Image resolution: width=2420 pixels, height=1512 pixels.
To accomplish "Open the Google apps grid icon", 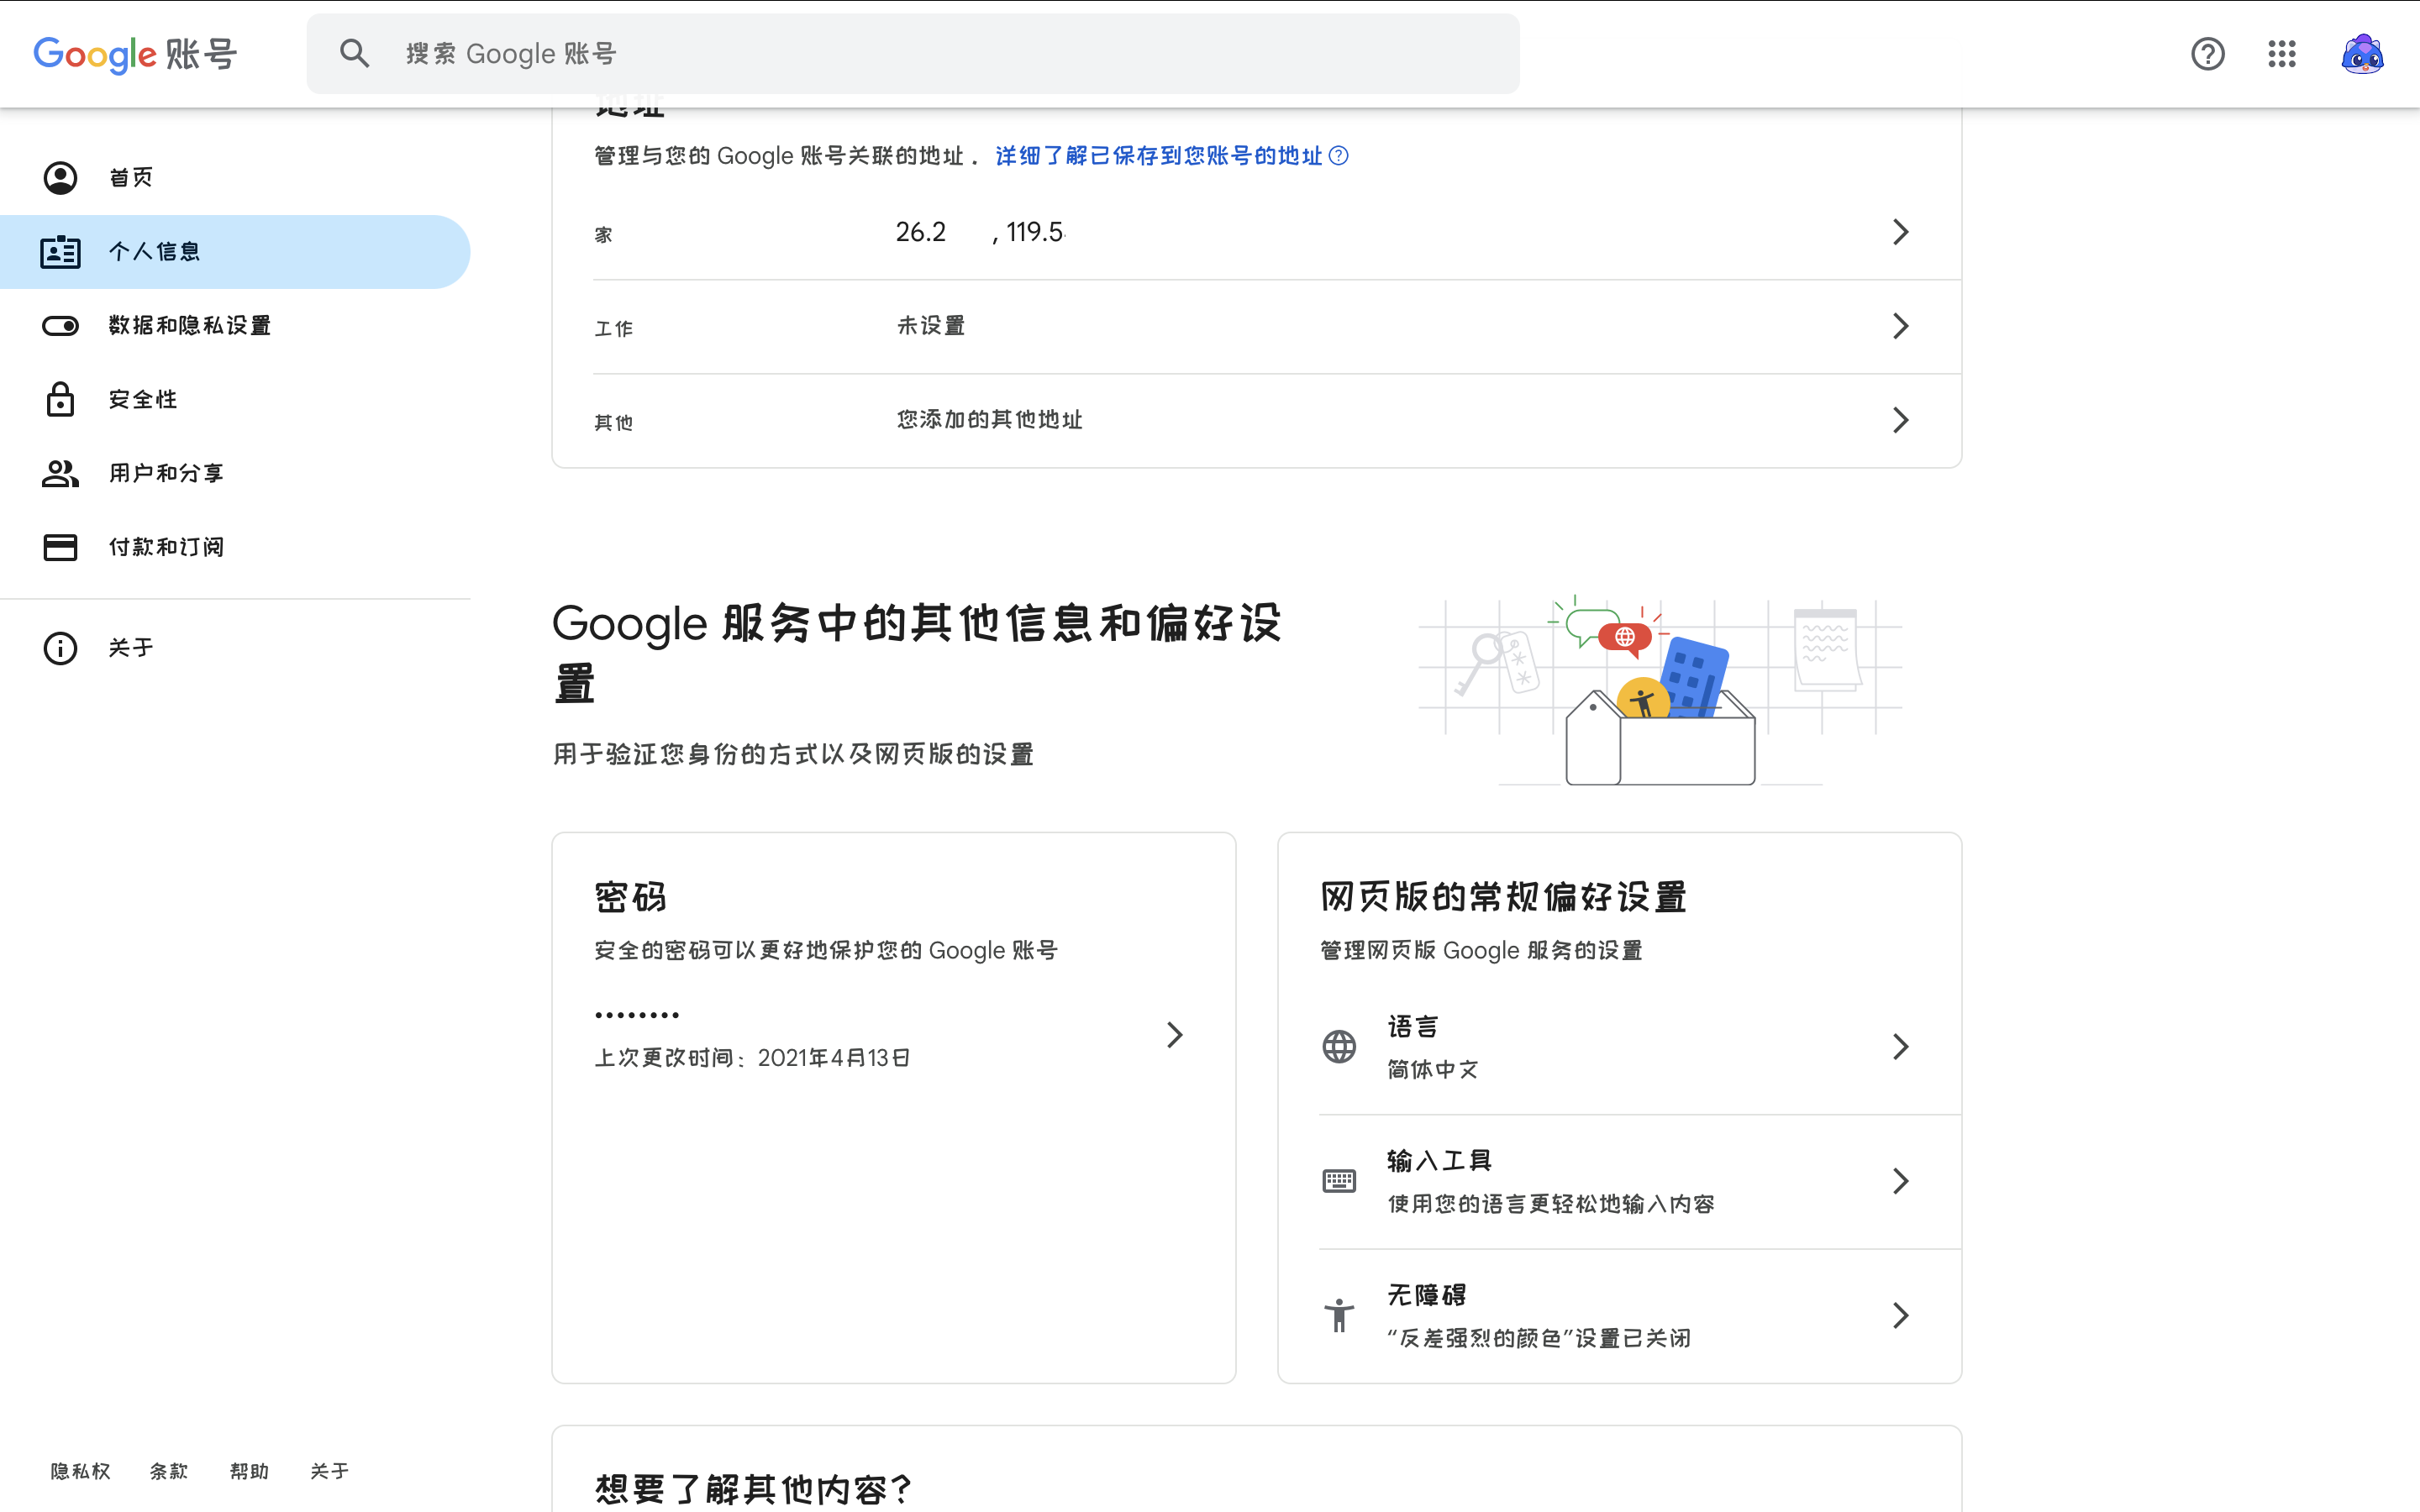I will [2282, 54].
